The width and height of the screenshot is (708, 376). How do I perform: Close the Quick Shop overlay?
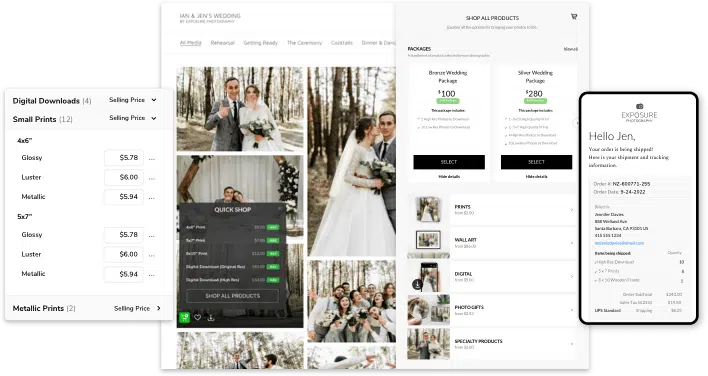tap(279, 209)
